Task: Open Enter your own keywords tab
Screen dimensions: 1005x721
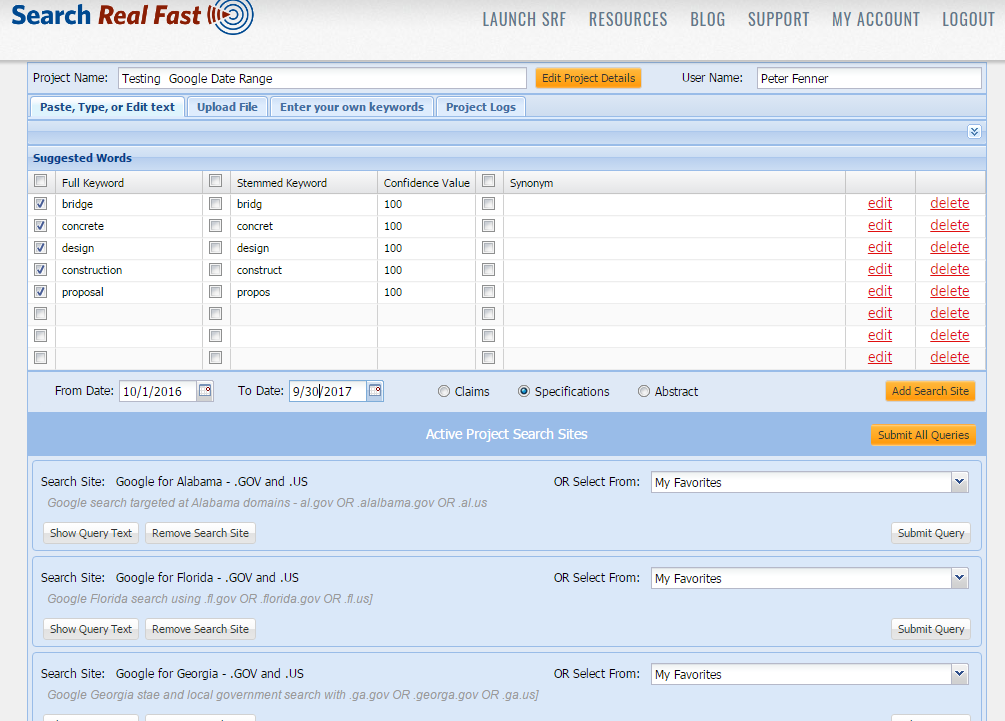Action: (352, 107)
